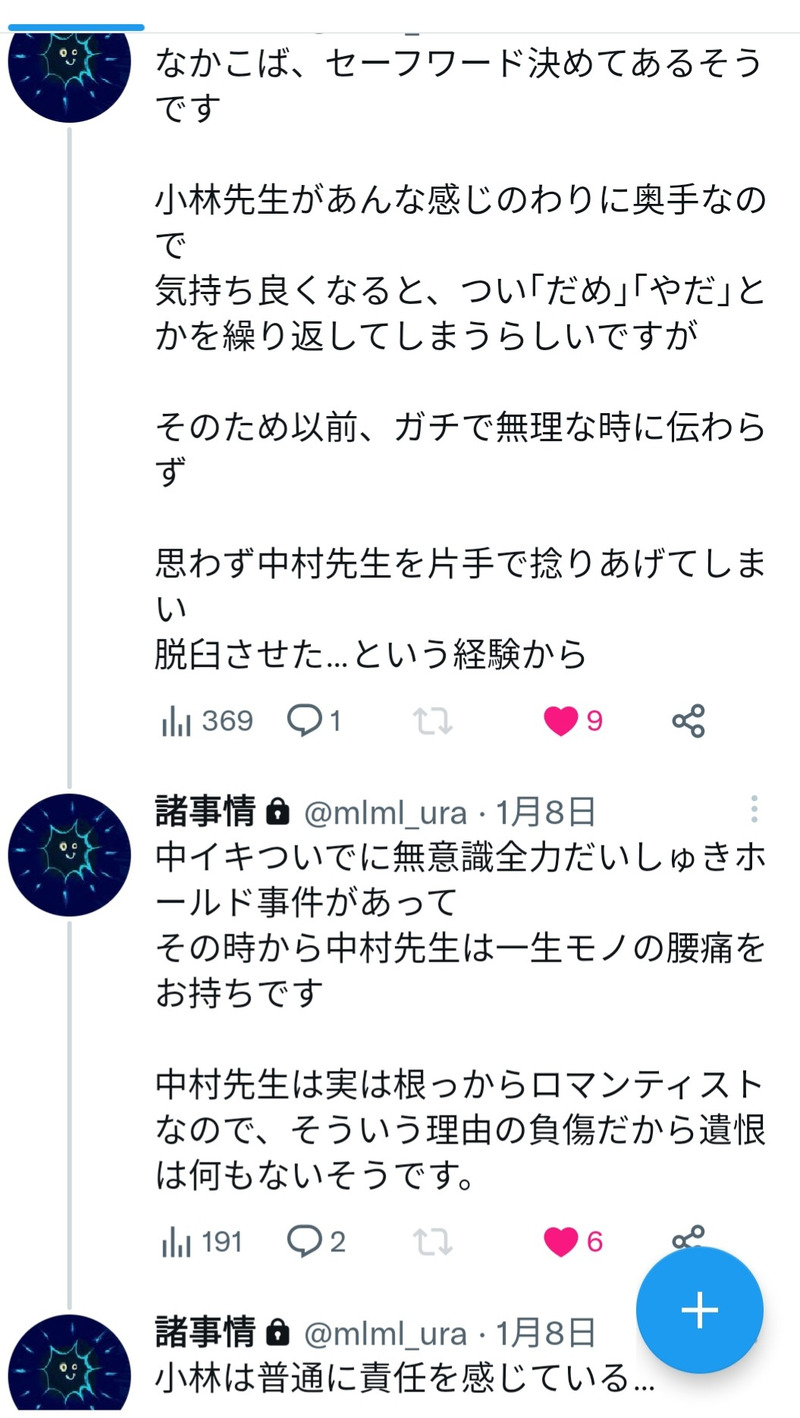Open the tweet starting with 小林は普通に

pos(405,1378)
